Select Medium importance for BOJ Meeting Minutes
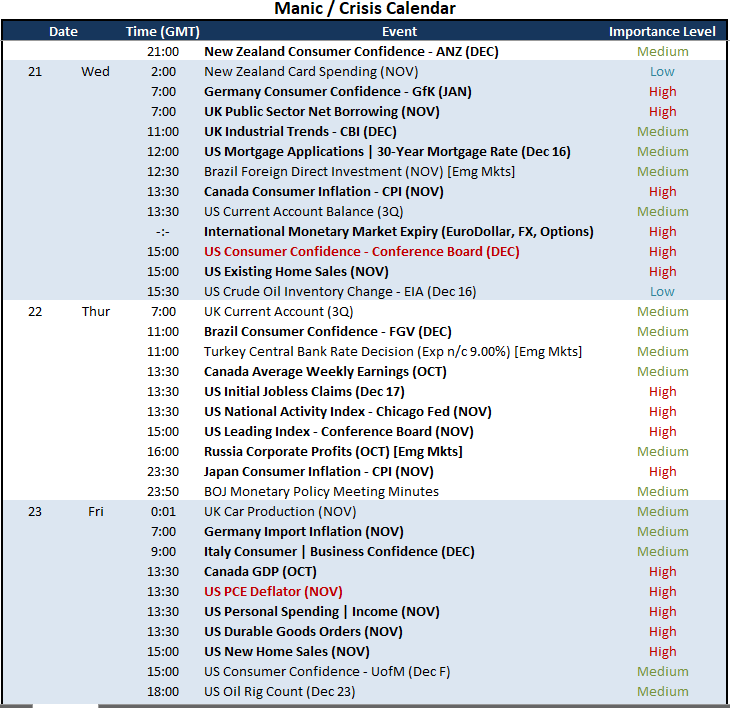Viewport: 730px width, 708px height. coord(662,492)
